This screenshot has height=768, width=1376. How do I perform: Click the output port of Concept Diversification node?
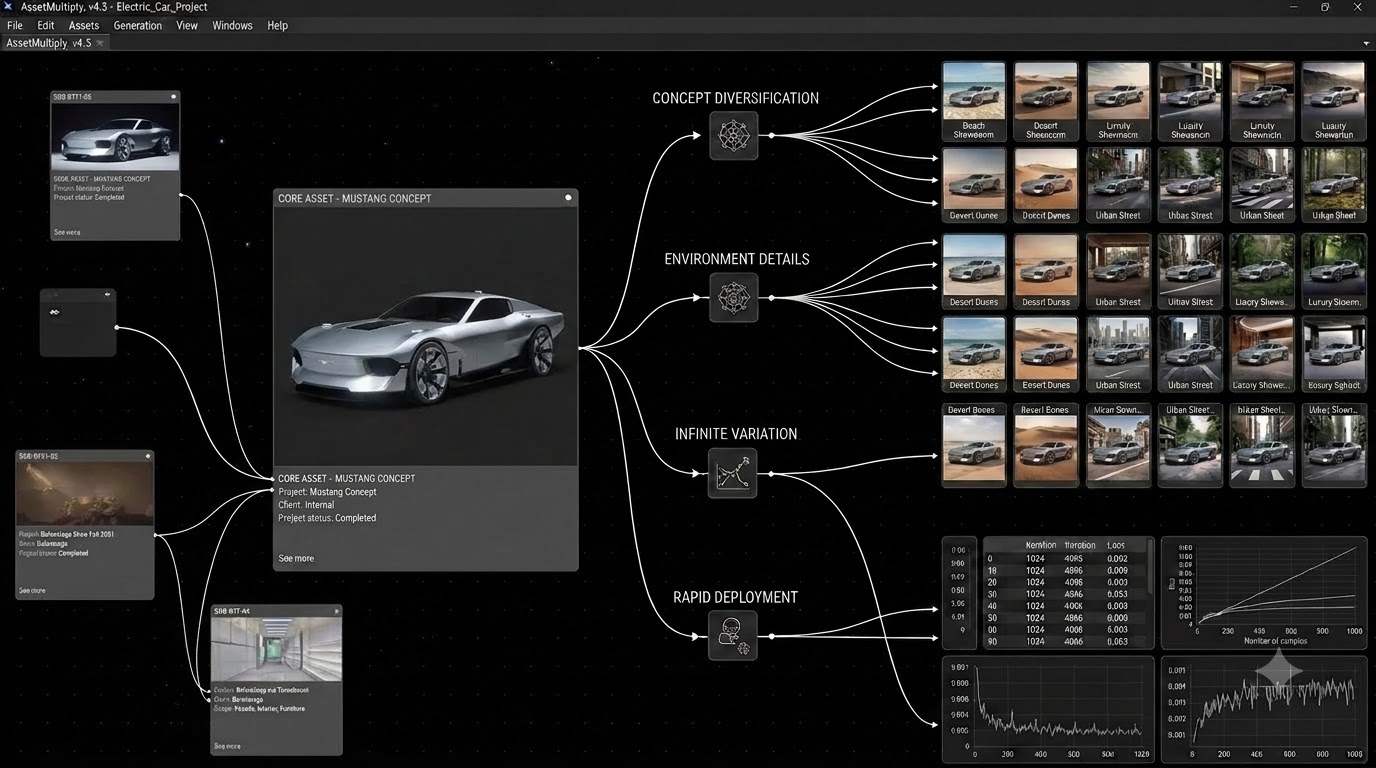pos(771,135)
